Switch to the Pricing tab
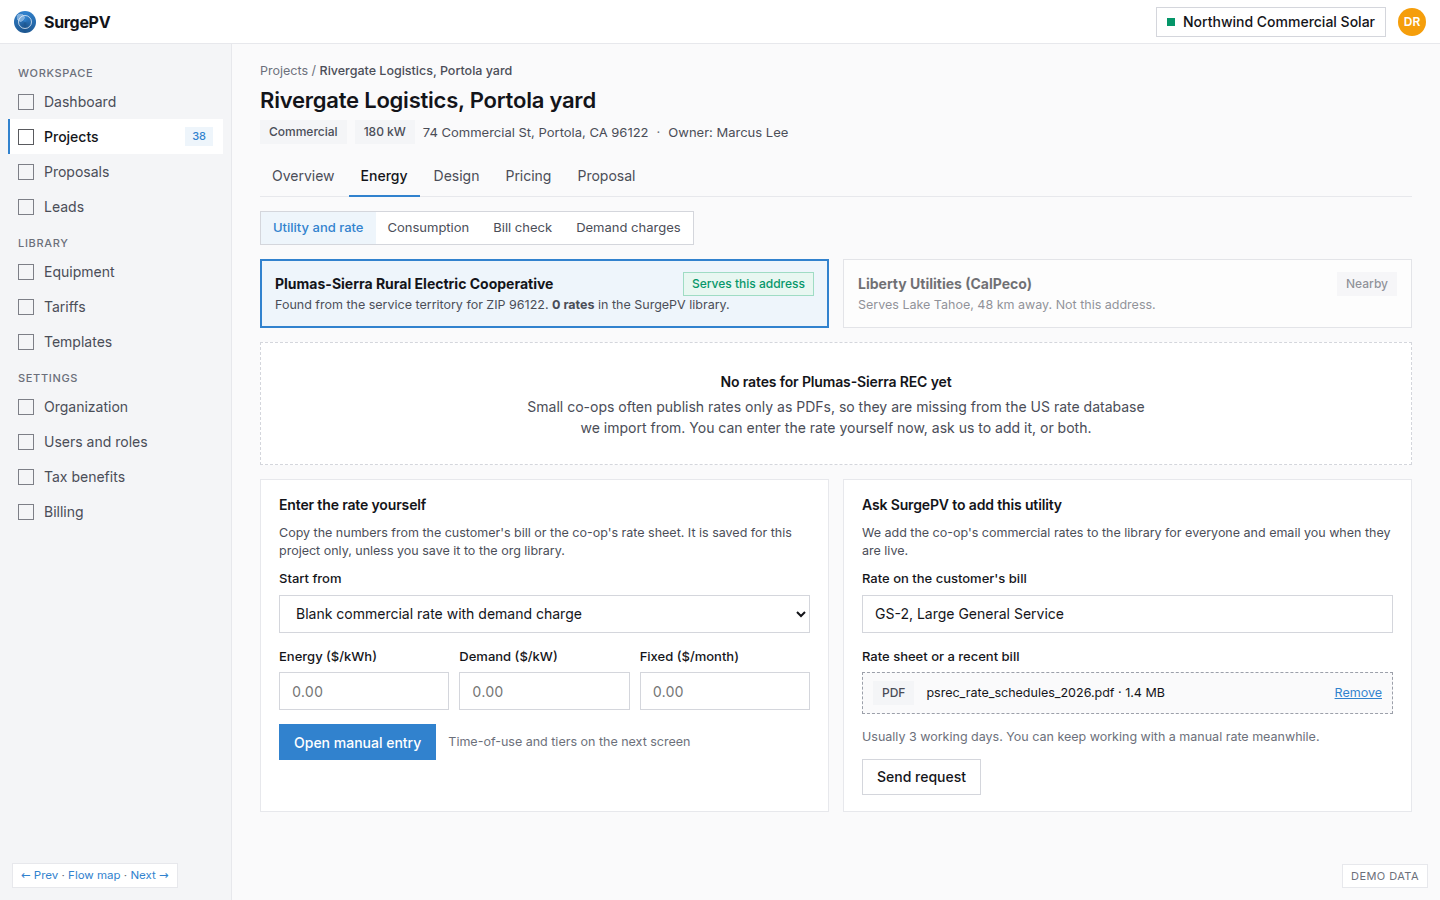The width and height of the screenshot is (1440, 900). click(x=528, y=176)
